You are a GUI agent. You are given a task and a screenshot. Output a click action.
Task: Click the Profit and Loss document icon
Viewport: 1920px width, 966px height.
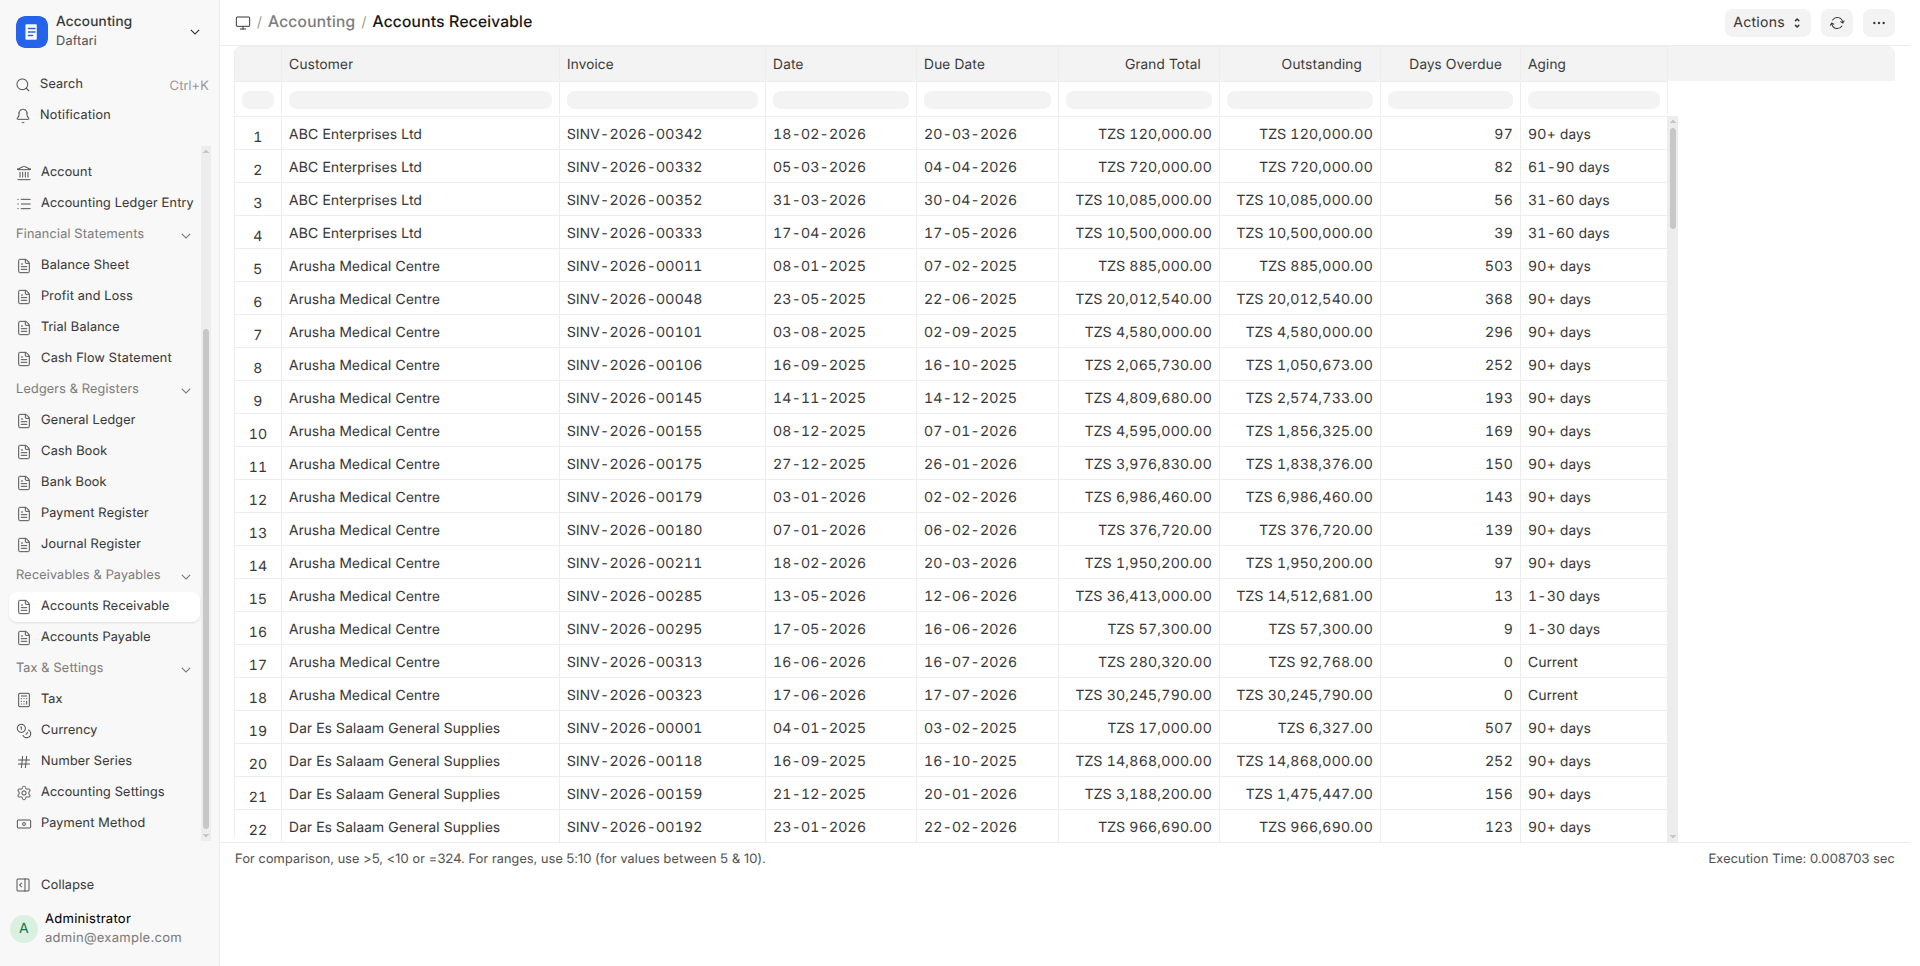tap(24, 297)
